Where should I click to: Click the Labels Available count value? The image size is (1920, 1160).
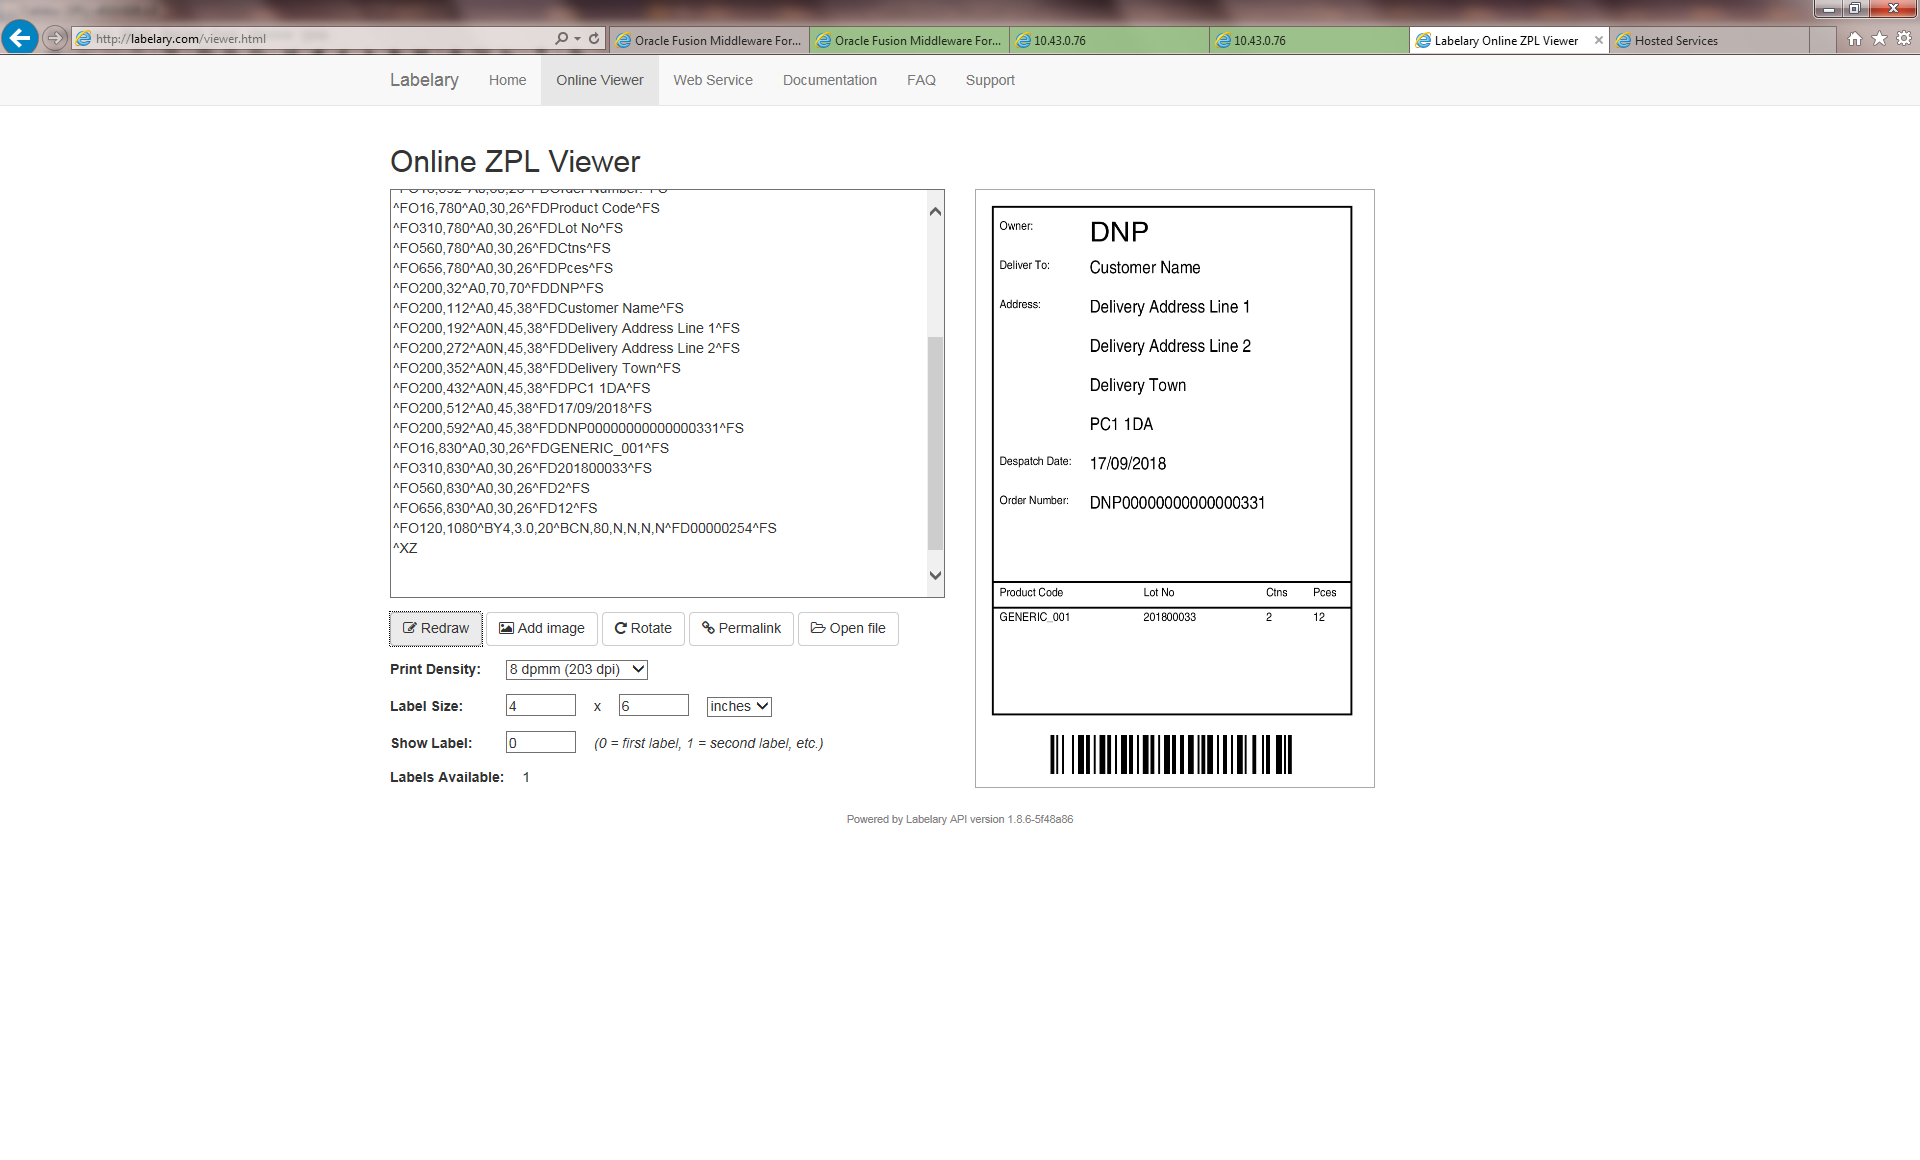[526, 777]
